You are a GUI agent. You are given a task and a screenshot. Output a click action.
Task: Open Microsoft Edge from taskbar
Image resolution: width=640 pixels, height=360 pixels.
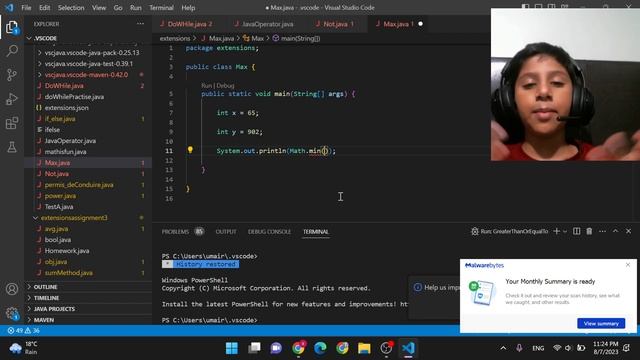point(320,348)
